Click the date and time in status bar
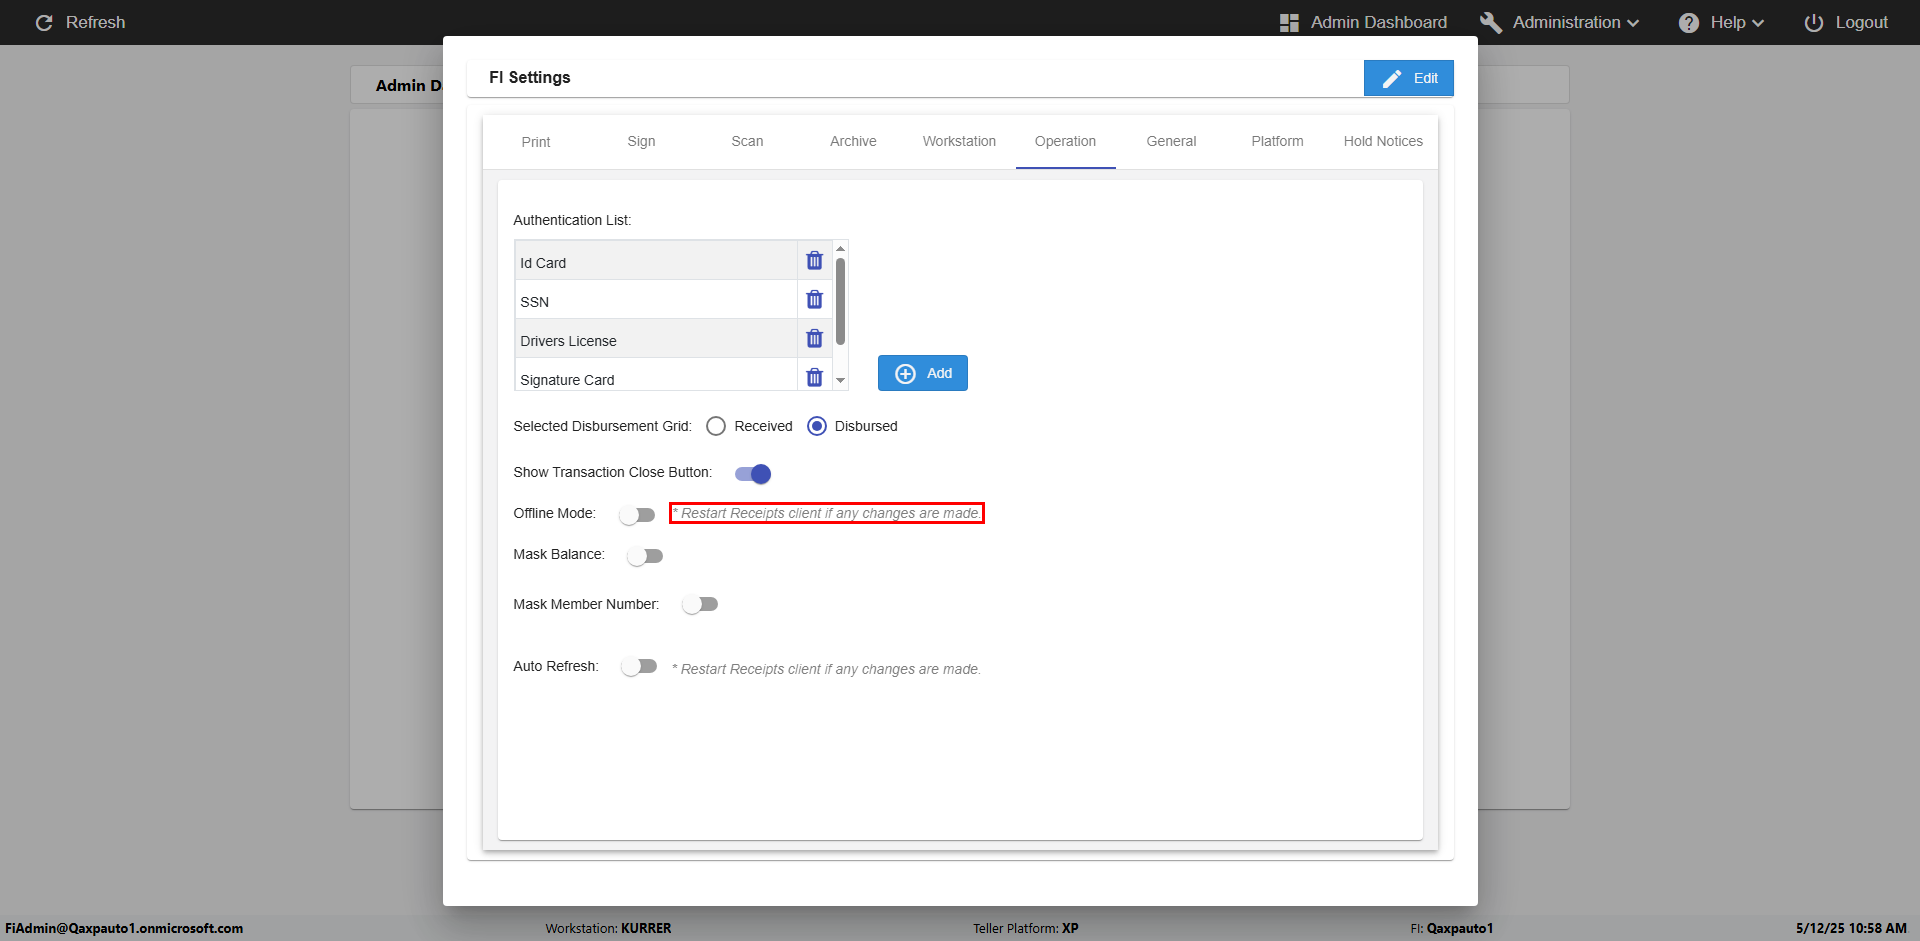 click(1851, 928)
